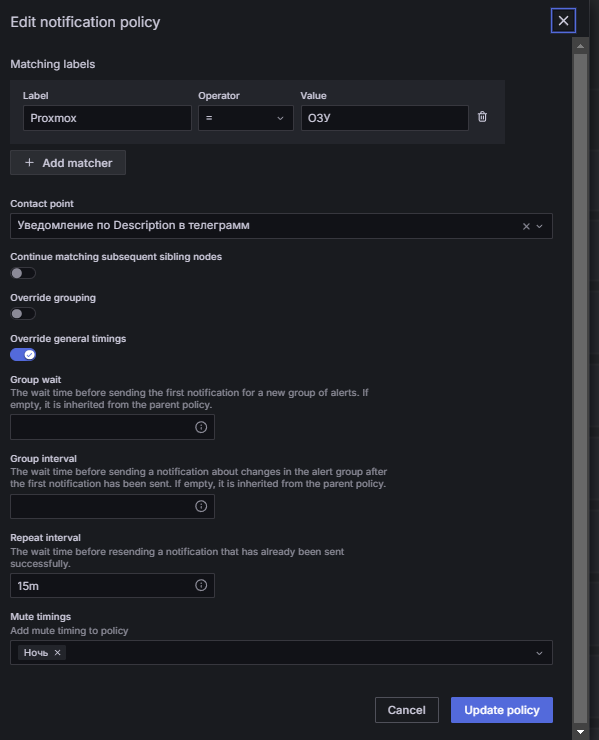Viewport: 599px width, 740px height.
Task: Focus the Value field containing ОЗУ
Action: point(385,118)
